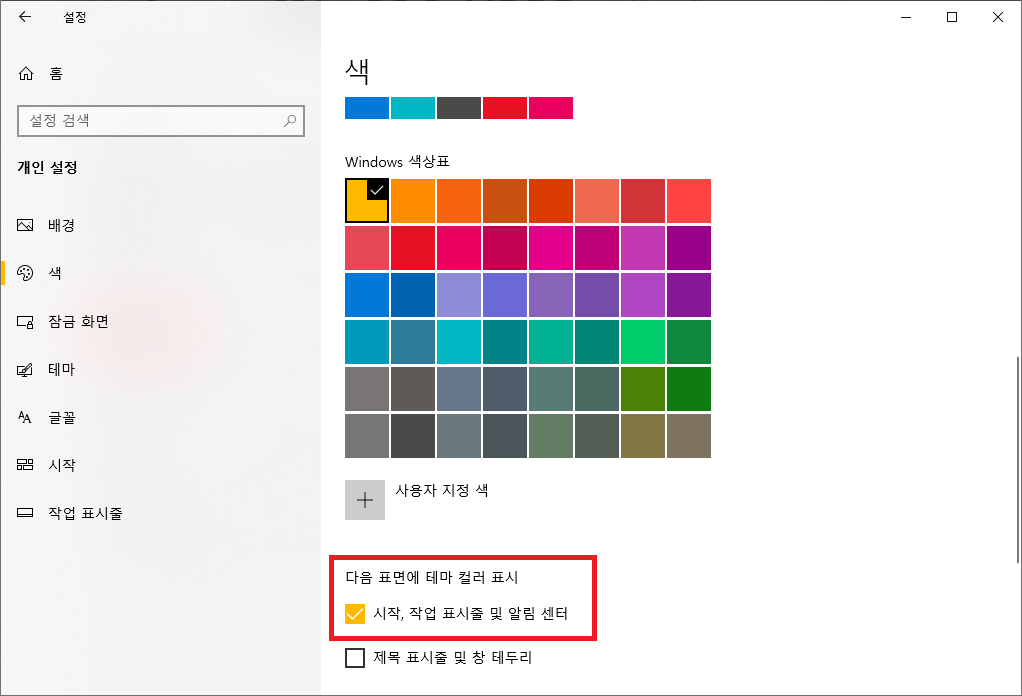Image resolution: width=1022 pixels, height=696 pixels.
Task: Select the checked yellow swatch
Action: click(x=367, y=201)
